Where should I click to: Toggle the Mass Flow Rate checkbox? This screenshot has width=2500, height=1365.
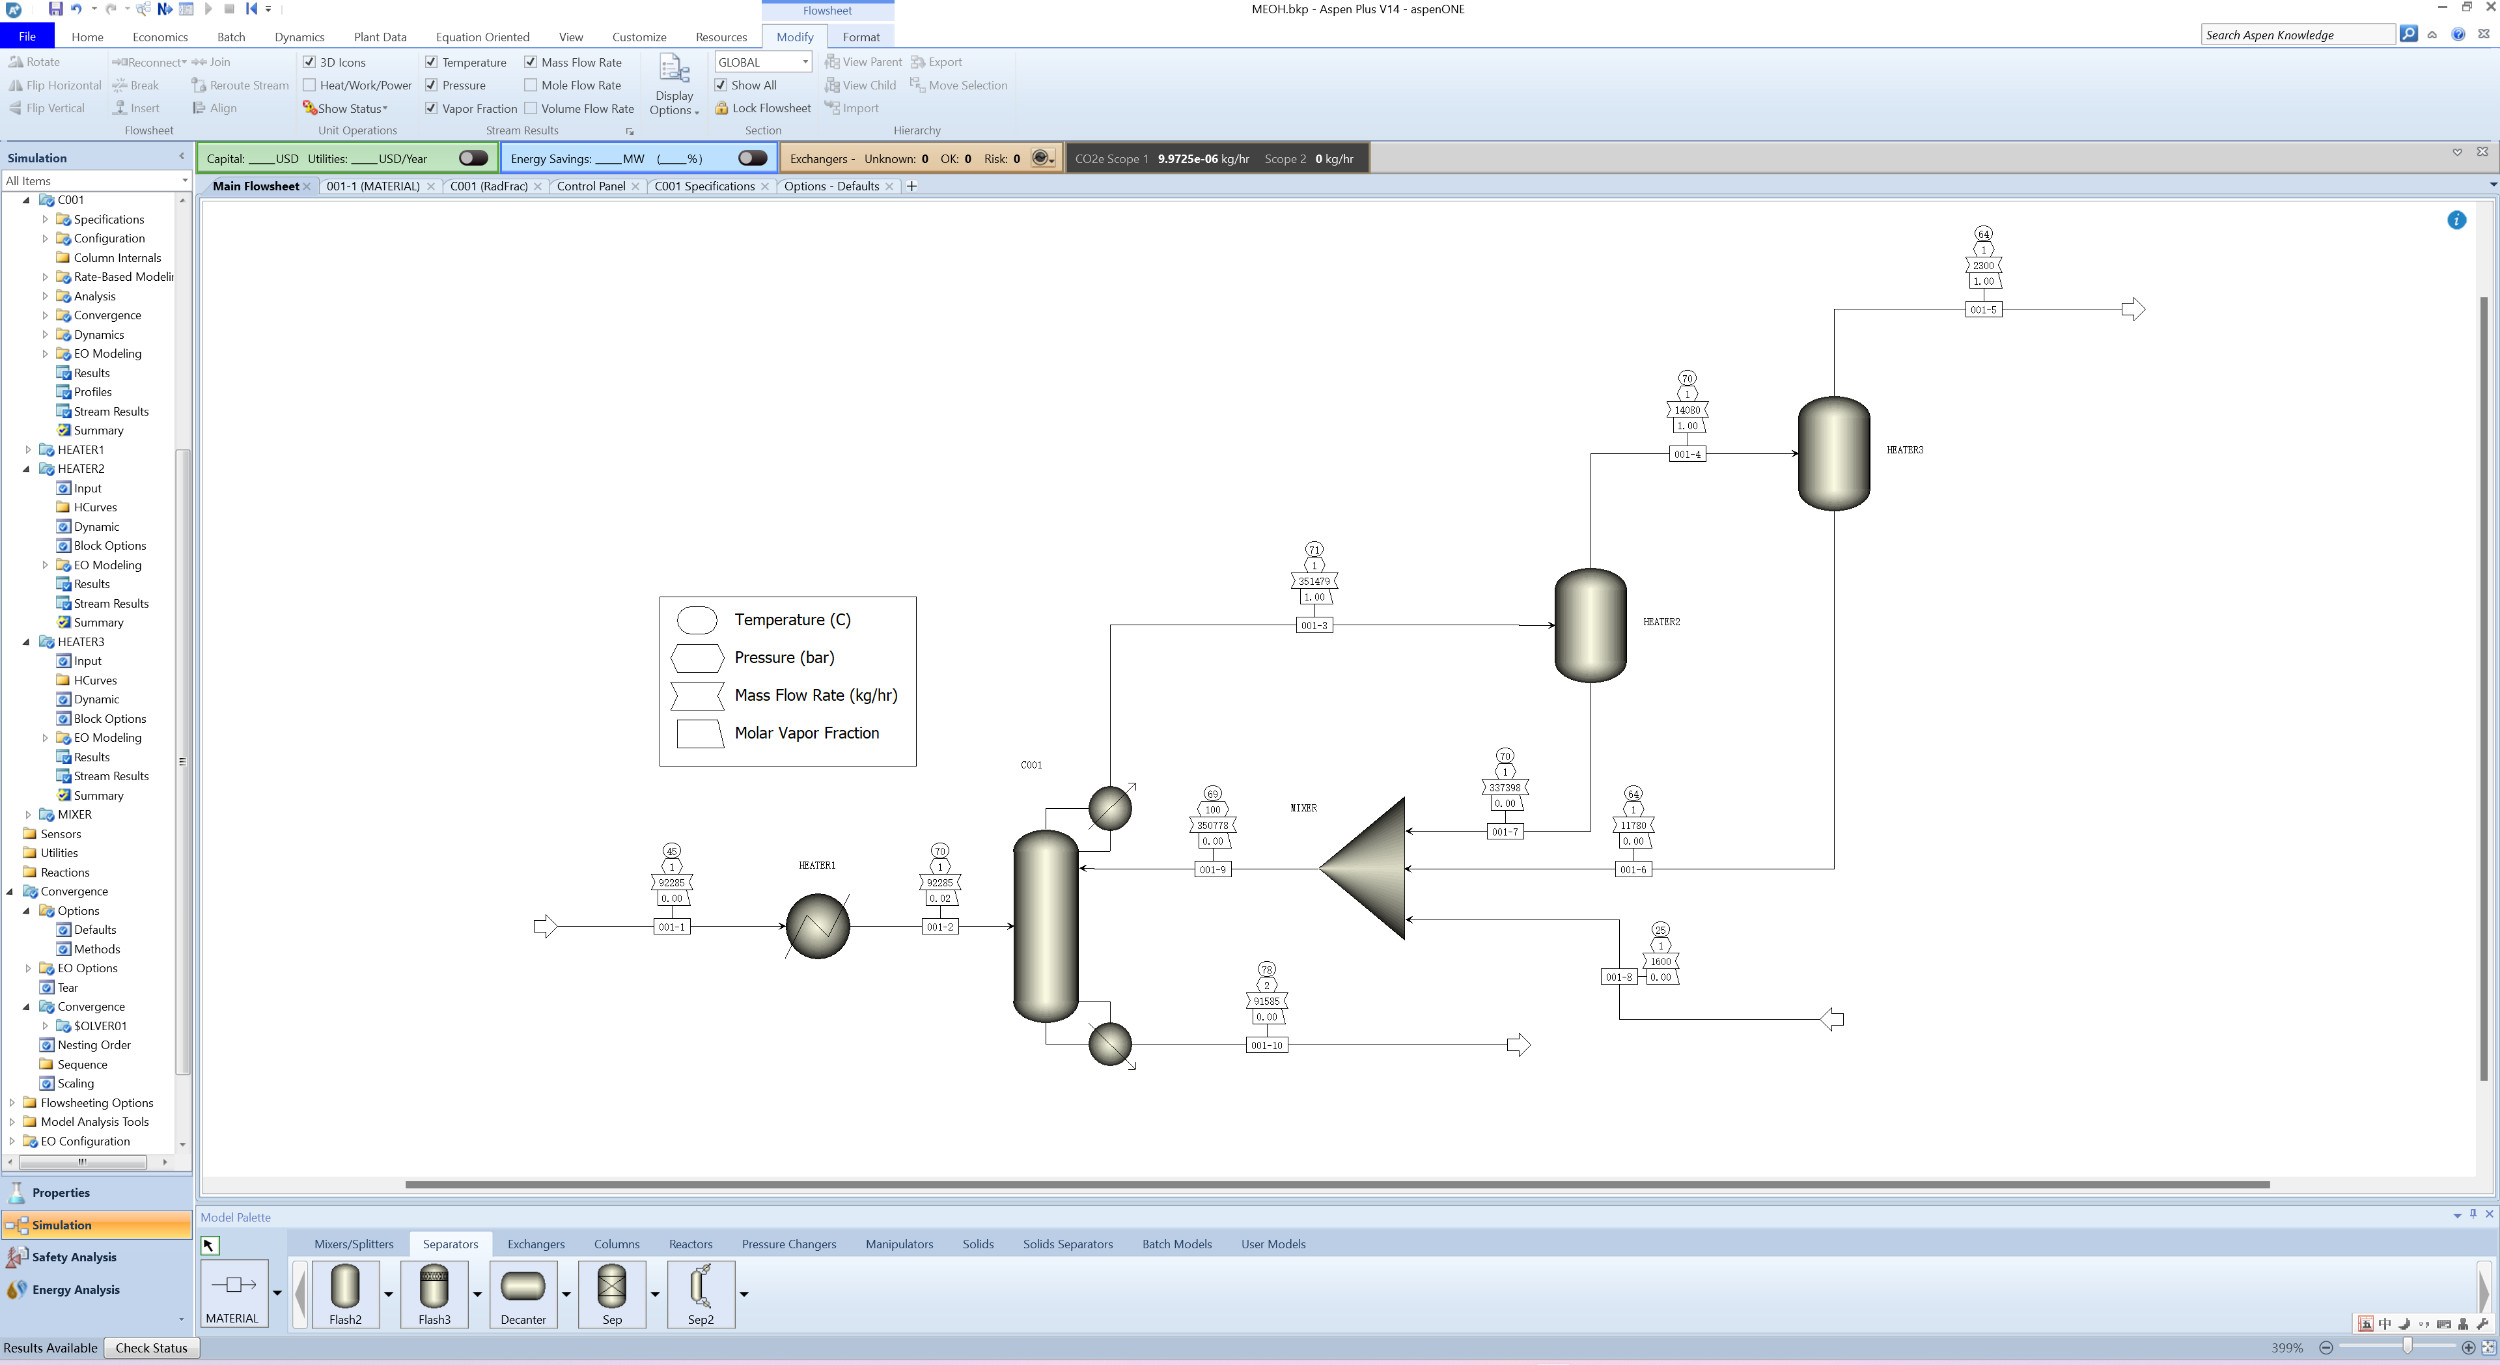531,62
